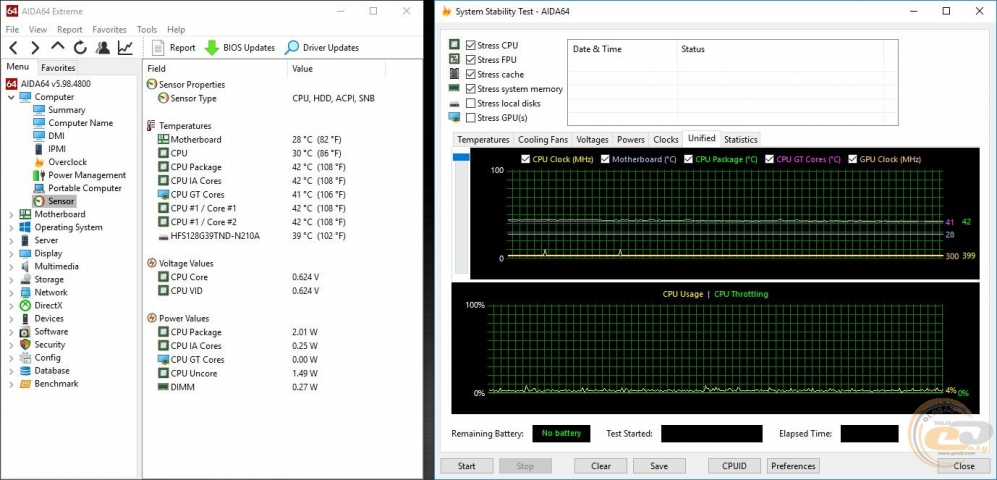This screenshot has height=480, width=997.
Task: Toggle the CPU GT Cores (°C) graph checkbox
Action: tap(770, 159)
